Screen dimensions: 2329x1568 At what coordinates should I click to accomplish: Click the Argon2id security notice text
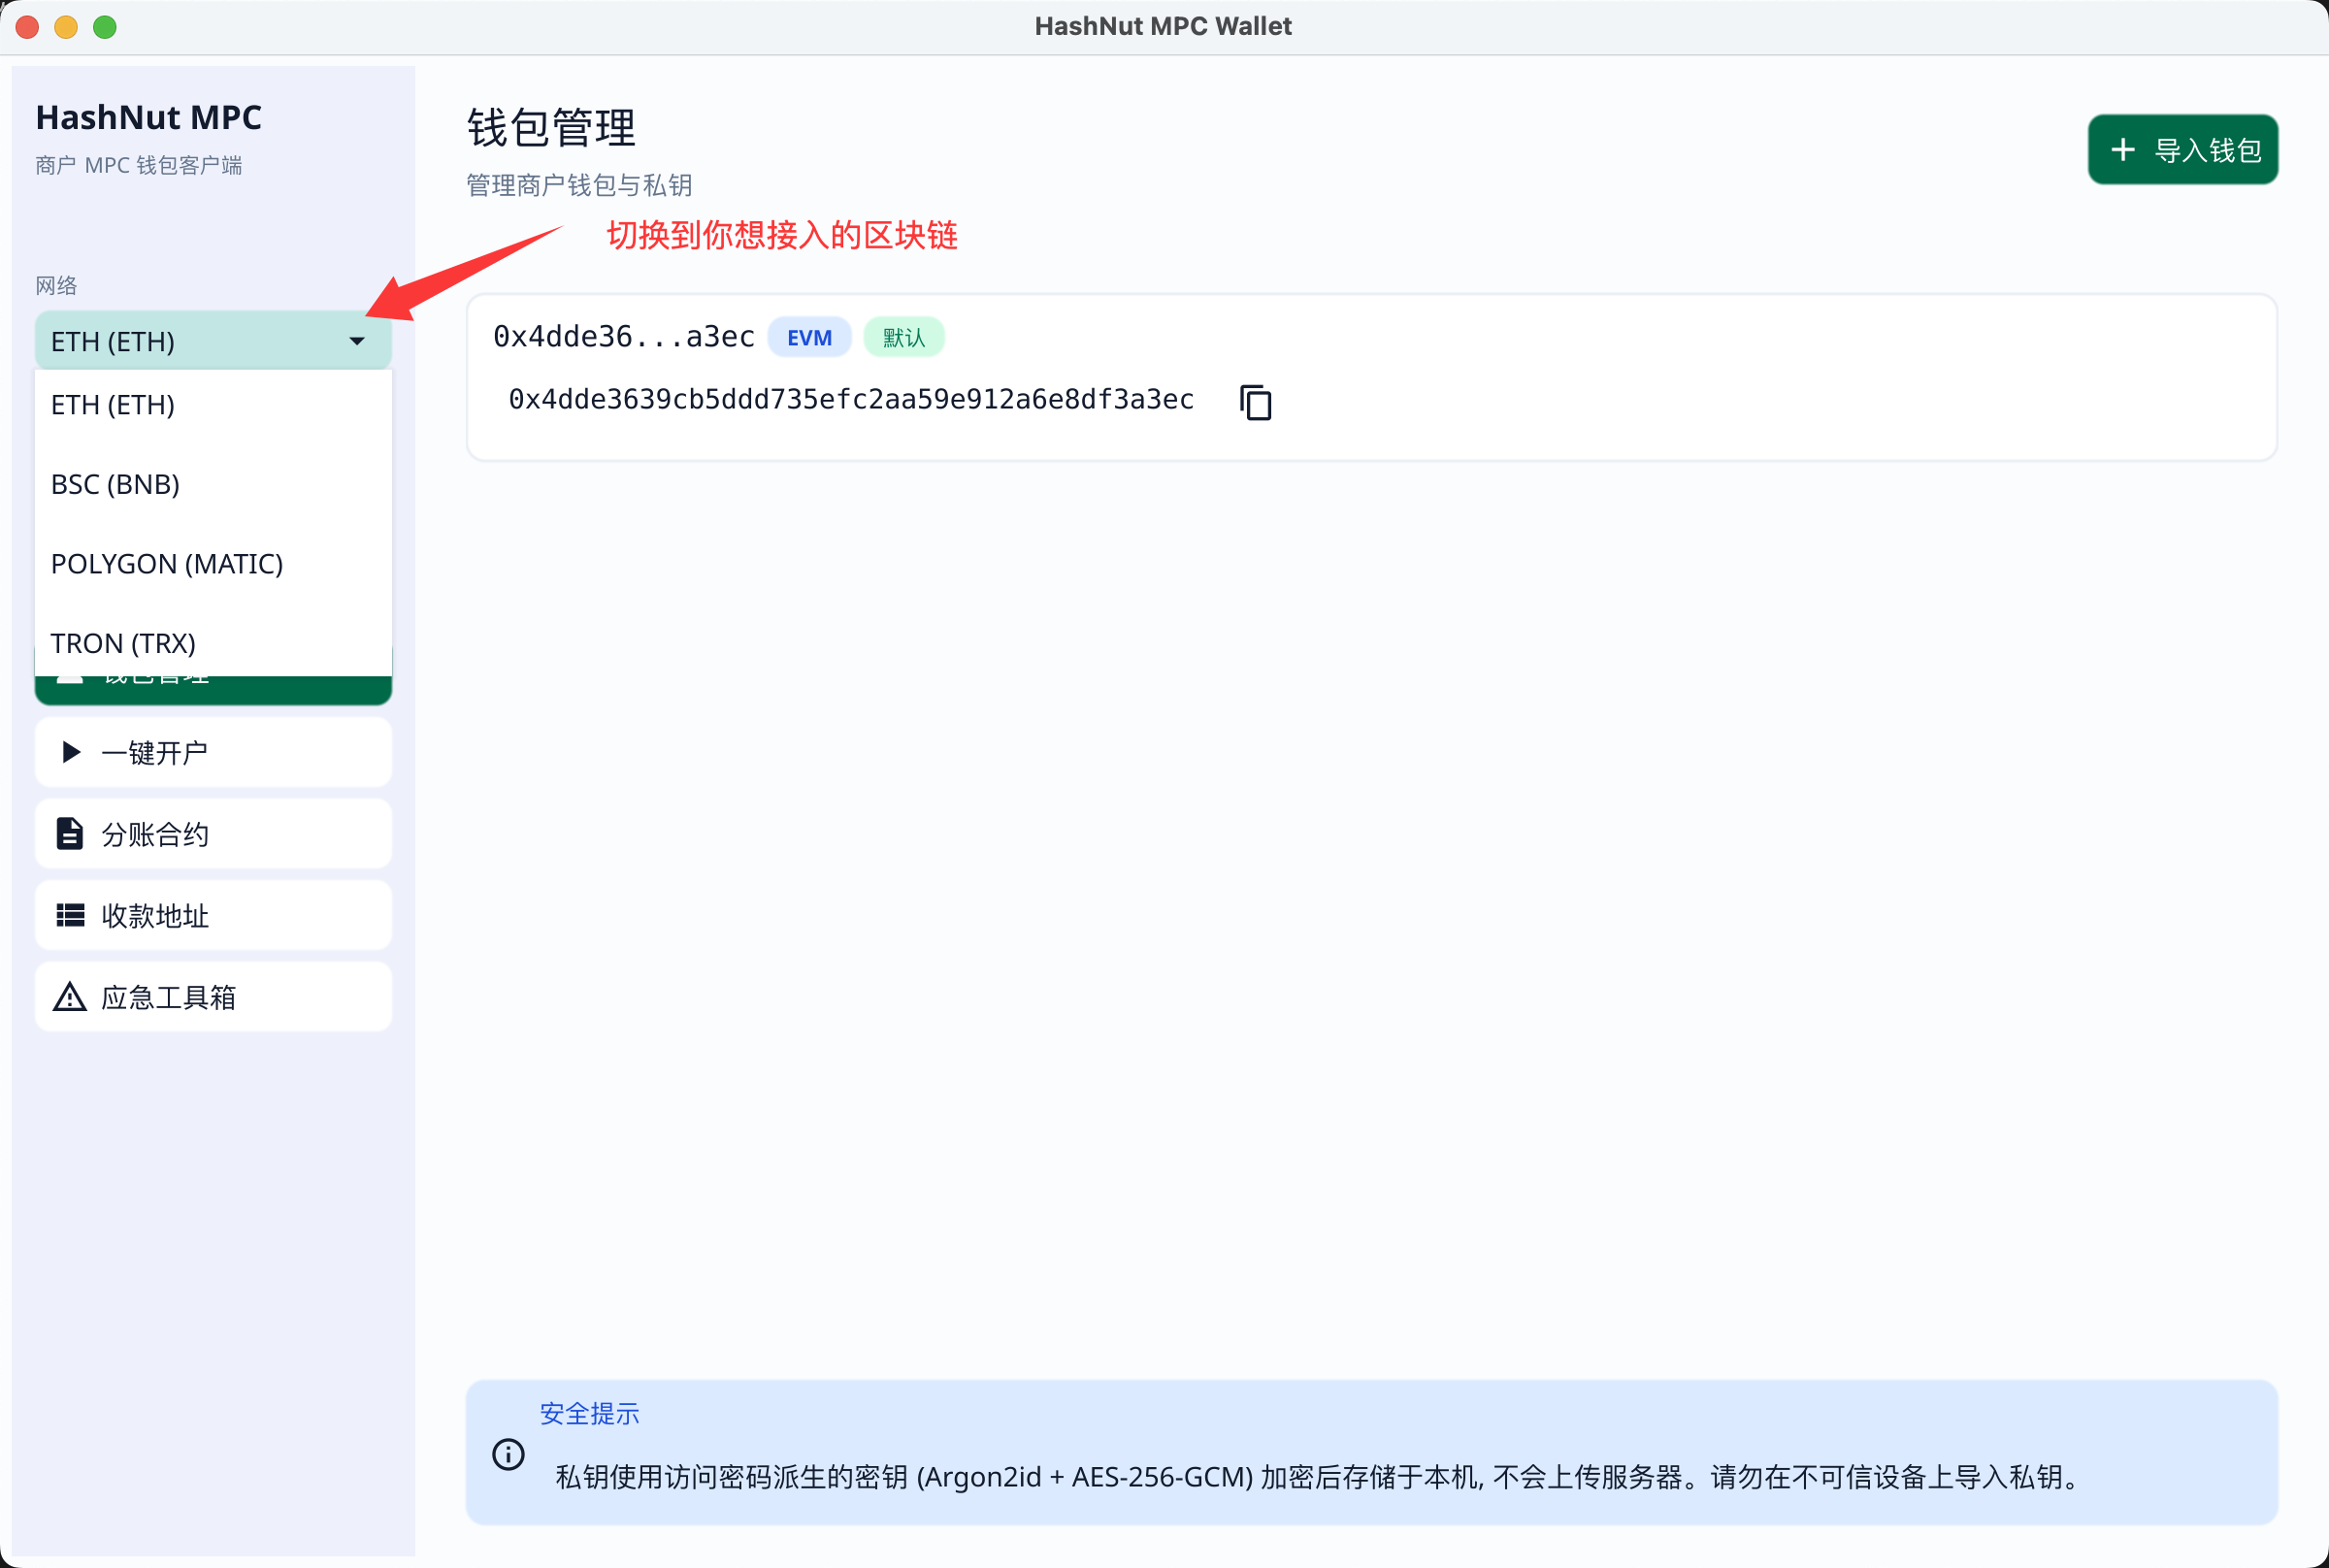coord(1318,1477)
